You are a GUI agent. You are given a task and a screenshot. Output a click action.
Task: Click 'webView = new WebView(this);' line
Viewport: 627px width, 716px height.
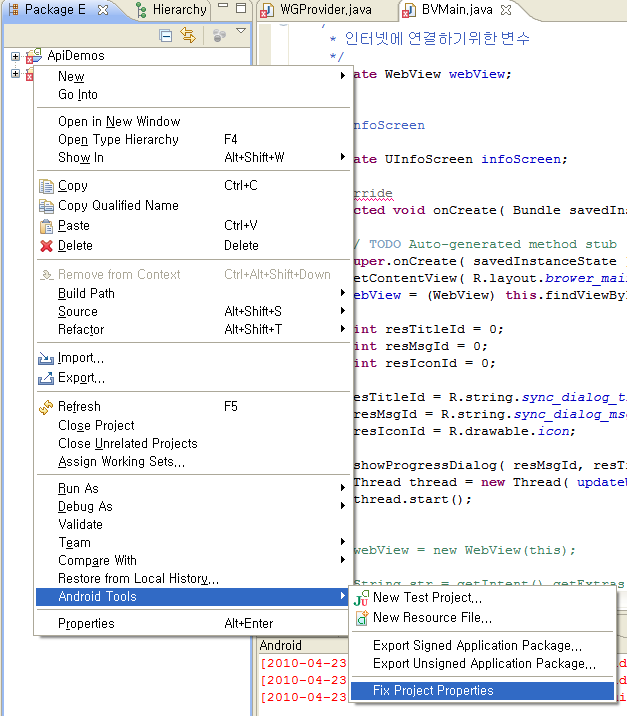(464, 550)
